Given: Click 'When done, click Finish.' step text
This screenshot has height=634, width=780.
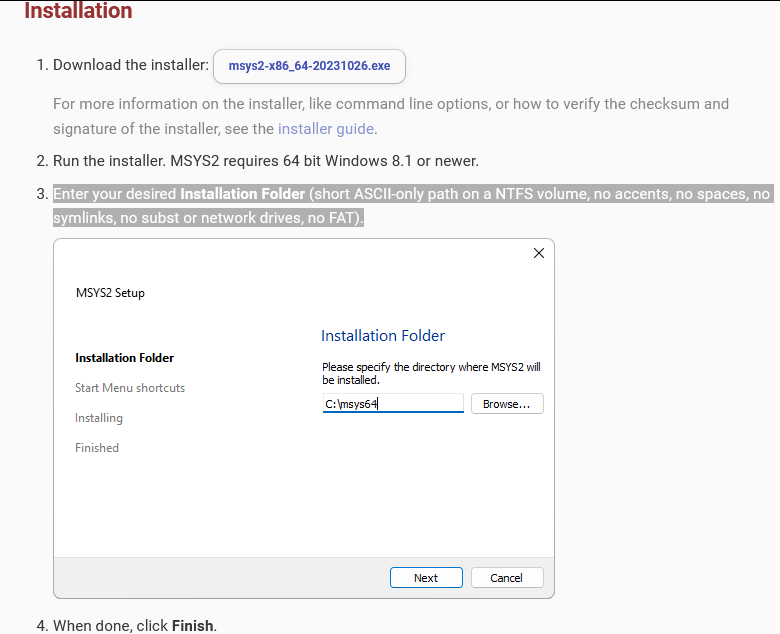Looking at the screenshot, I should pyautogui.click(x=135, y=626).
